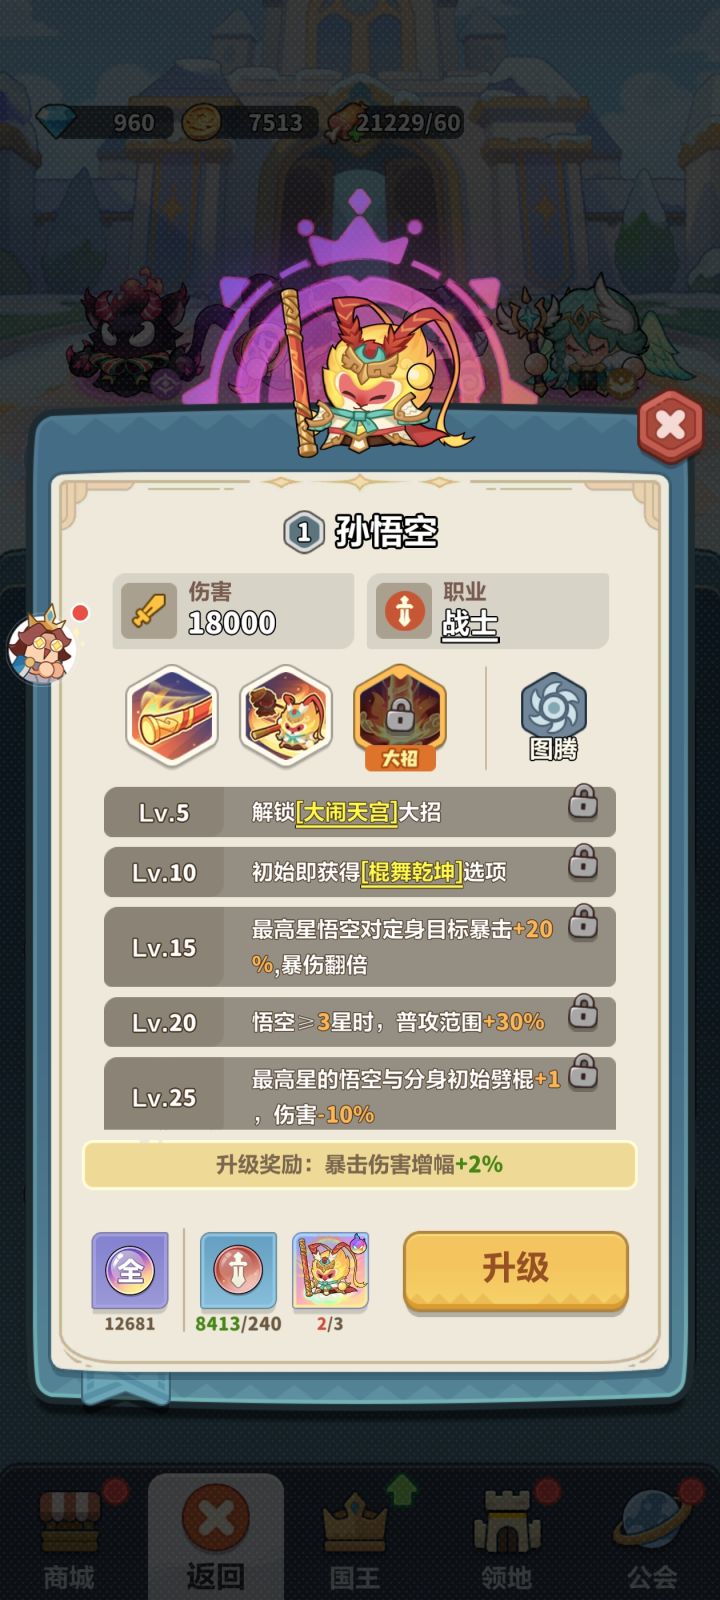The height and width of the screenshot is (1600, 720).
Task: Click the 升级 upgrade button
Action: pos(516,1270)
